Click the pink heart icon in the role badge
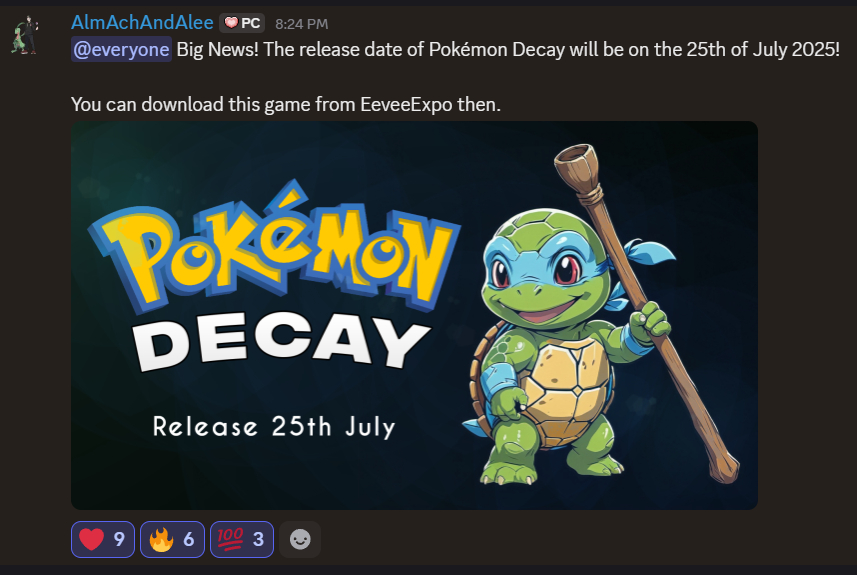Image resolution: width=857 pixels, height=575 pixels. [x=231, y=23]
